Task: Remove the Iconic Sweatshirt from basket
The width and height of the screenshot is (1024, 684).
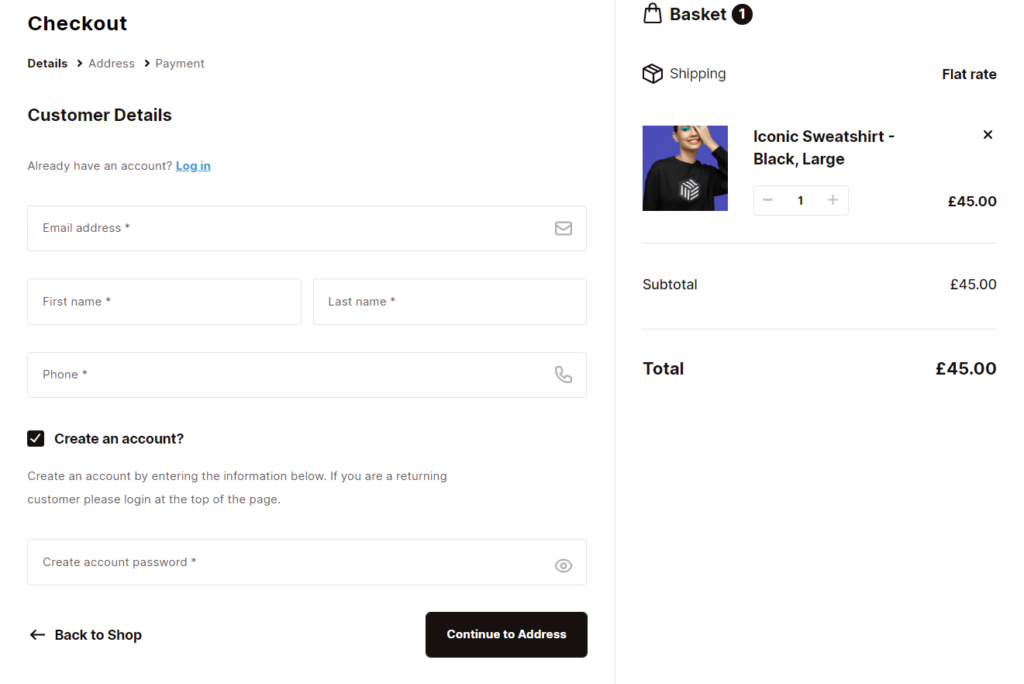Action: coord(987,134)
